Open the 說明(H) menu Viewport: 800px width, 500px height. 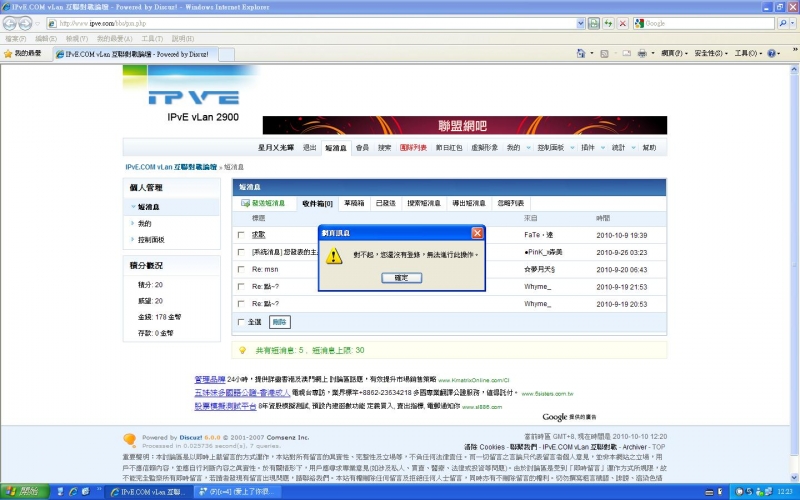(183, 39)
